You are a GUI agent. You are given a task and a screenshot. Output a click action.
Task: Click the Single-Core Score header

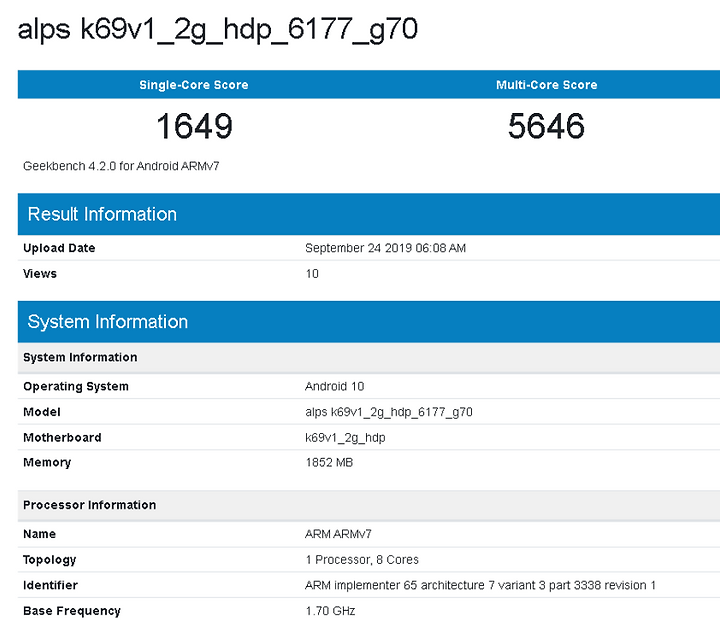point(194,85)
